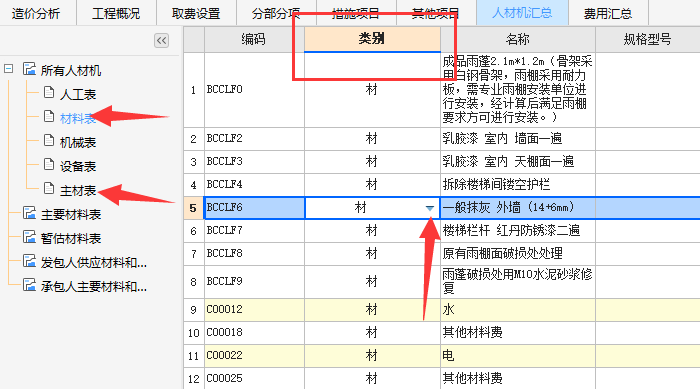700x389 pixels.
Task: Click name cell 乳胶漆 室内 天棚面一遍
Action: pos(518,162)
